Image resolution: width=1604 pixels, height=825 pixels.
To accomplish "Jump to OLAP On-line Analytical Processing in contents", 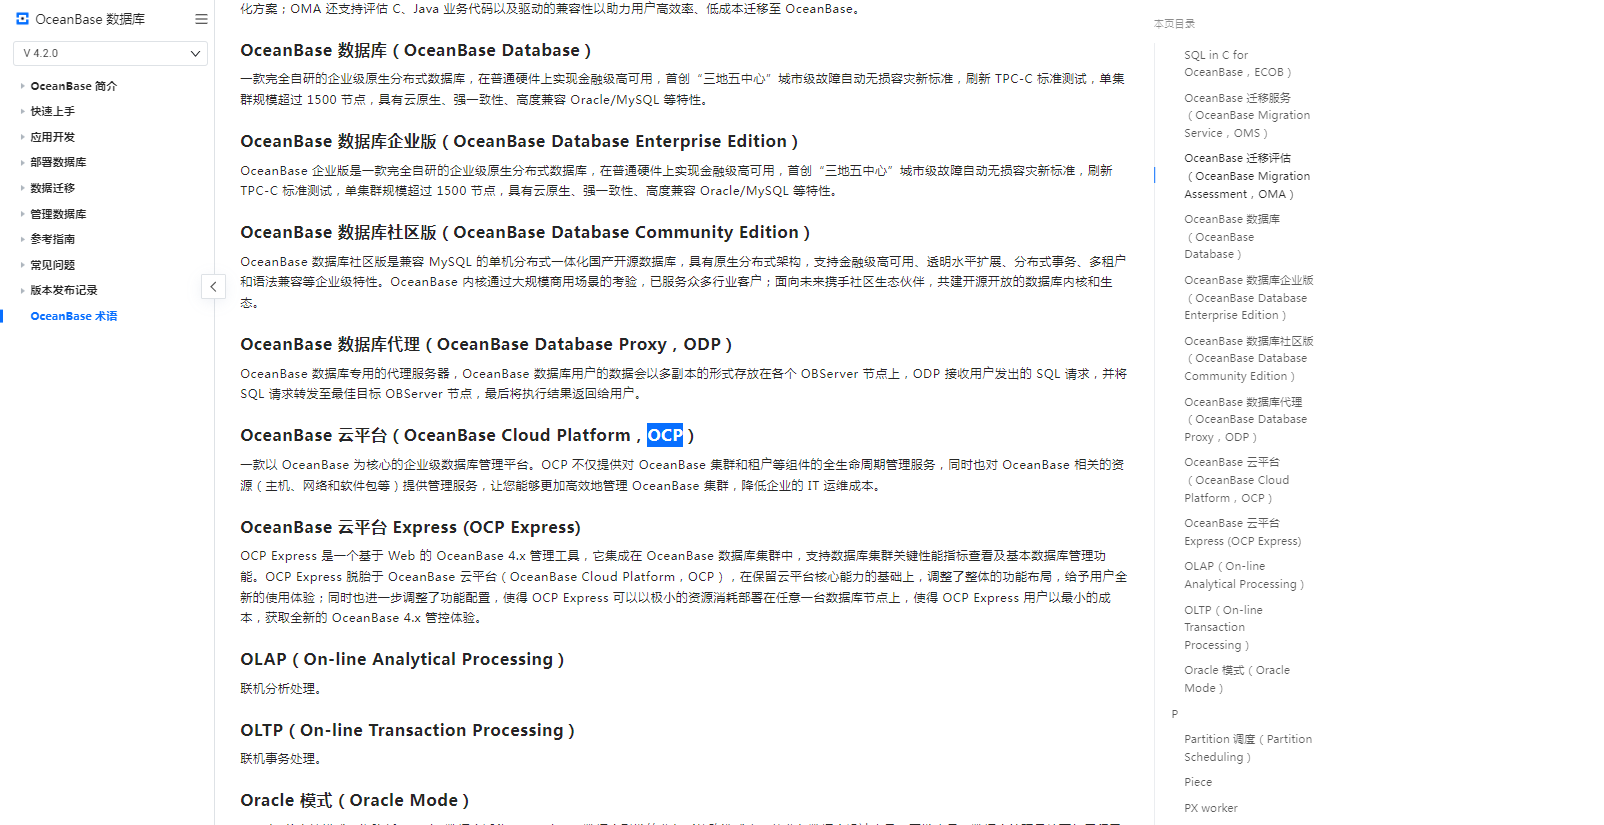I will point(1244,575).
